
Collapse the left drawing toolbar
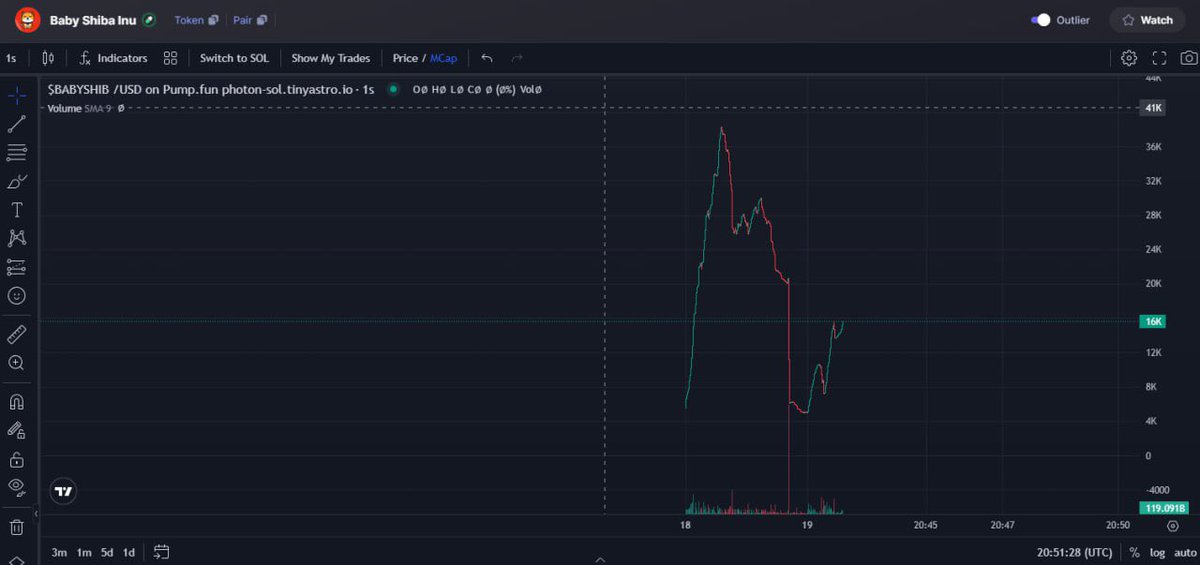(x=36, y=513)
